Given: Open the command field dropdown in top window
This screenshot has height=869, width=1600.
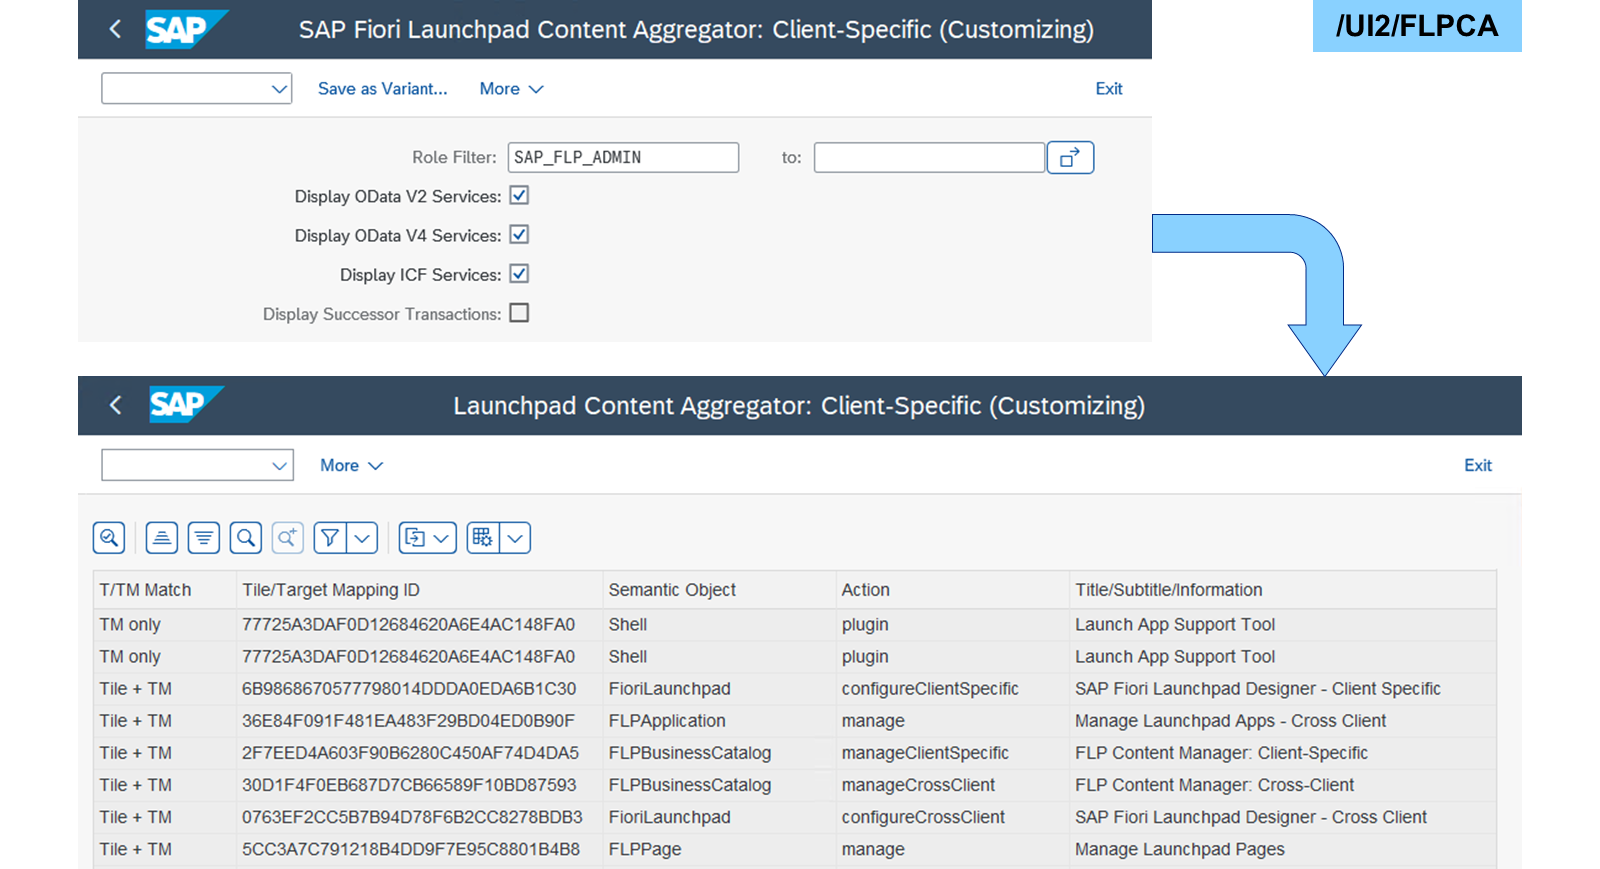Looking at the screenshot, I should point(279,89).
